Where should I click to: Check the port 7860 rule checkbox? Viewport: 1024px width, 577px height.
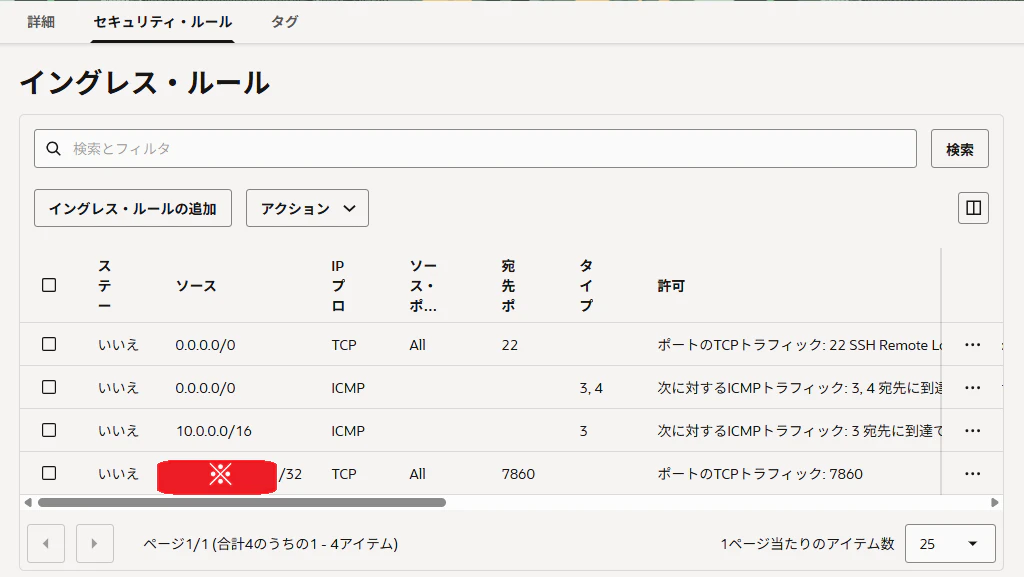[x=49, y=473]
